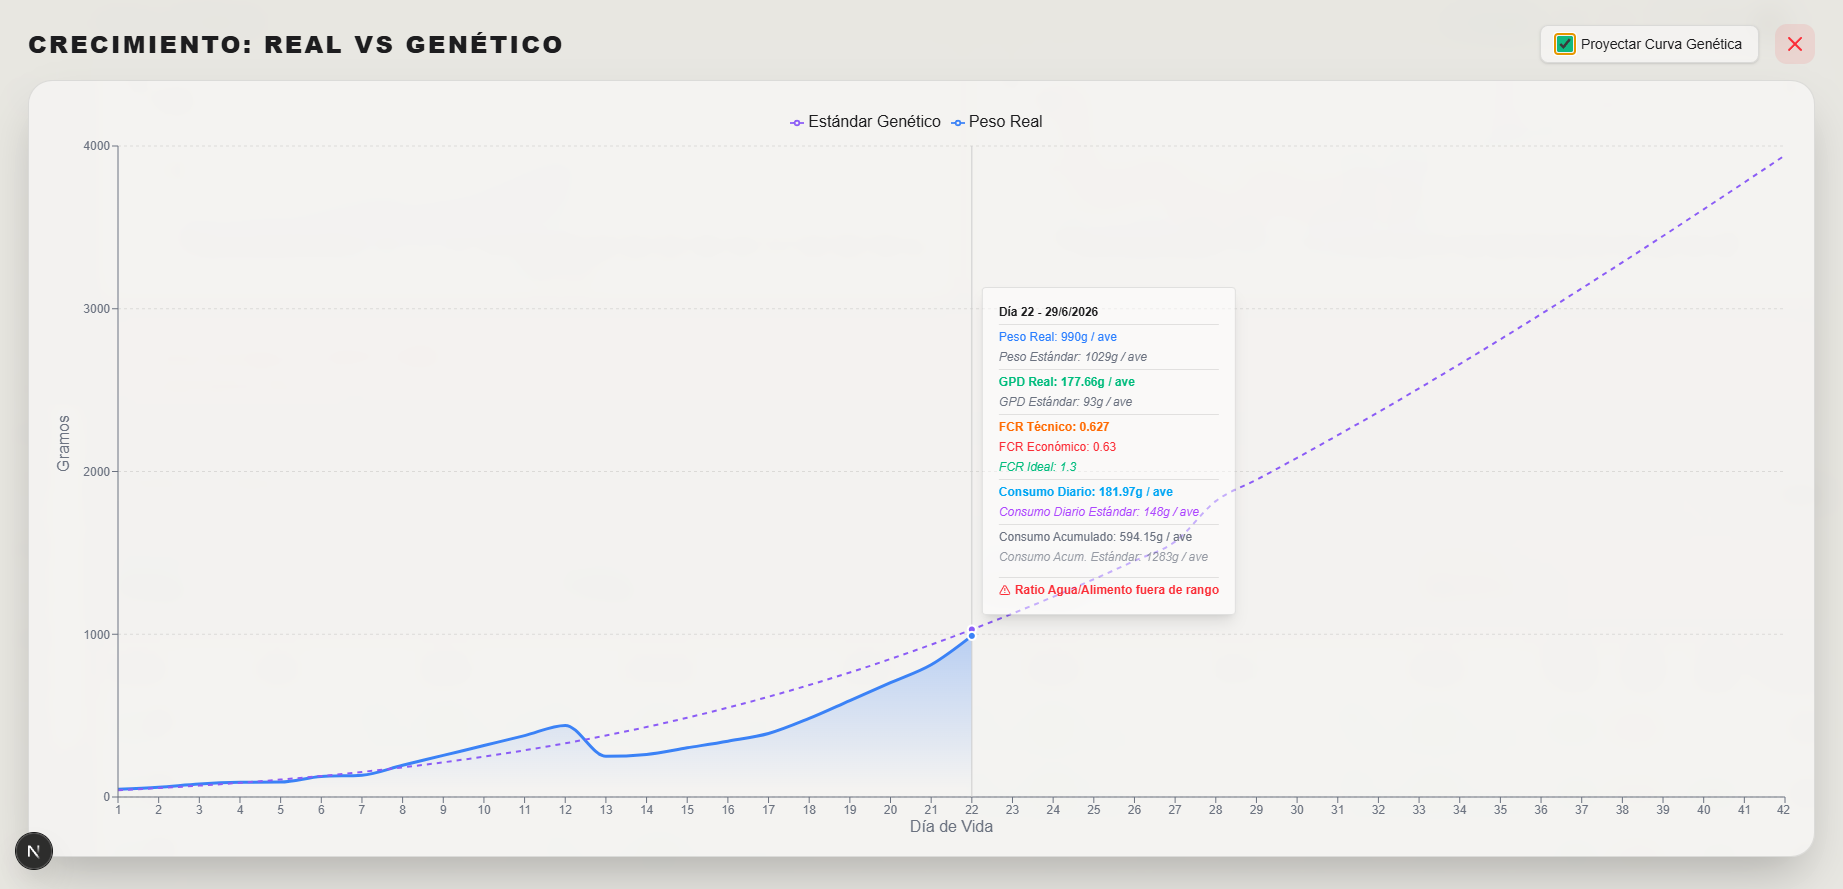1843x889 pixels.
Task: Click 'Consumo Diario: 181.97g / ave' value
Action: point(1086,492)
